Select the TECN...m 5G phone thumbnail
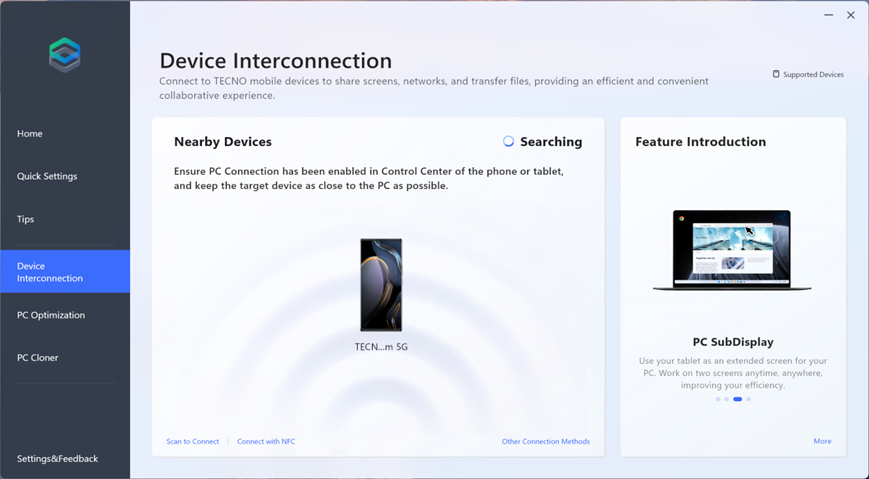The height and width of the screenshot is (479, 869). [x=381, y=285]
